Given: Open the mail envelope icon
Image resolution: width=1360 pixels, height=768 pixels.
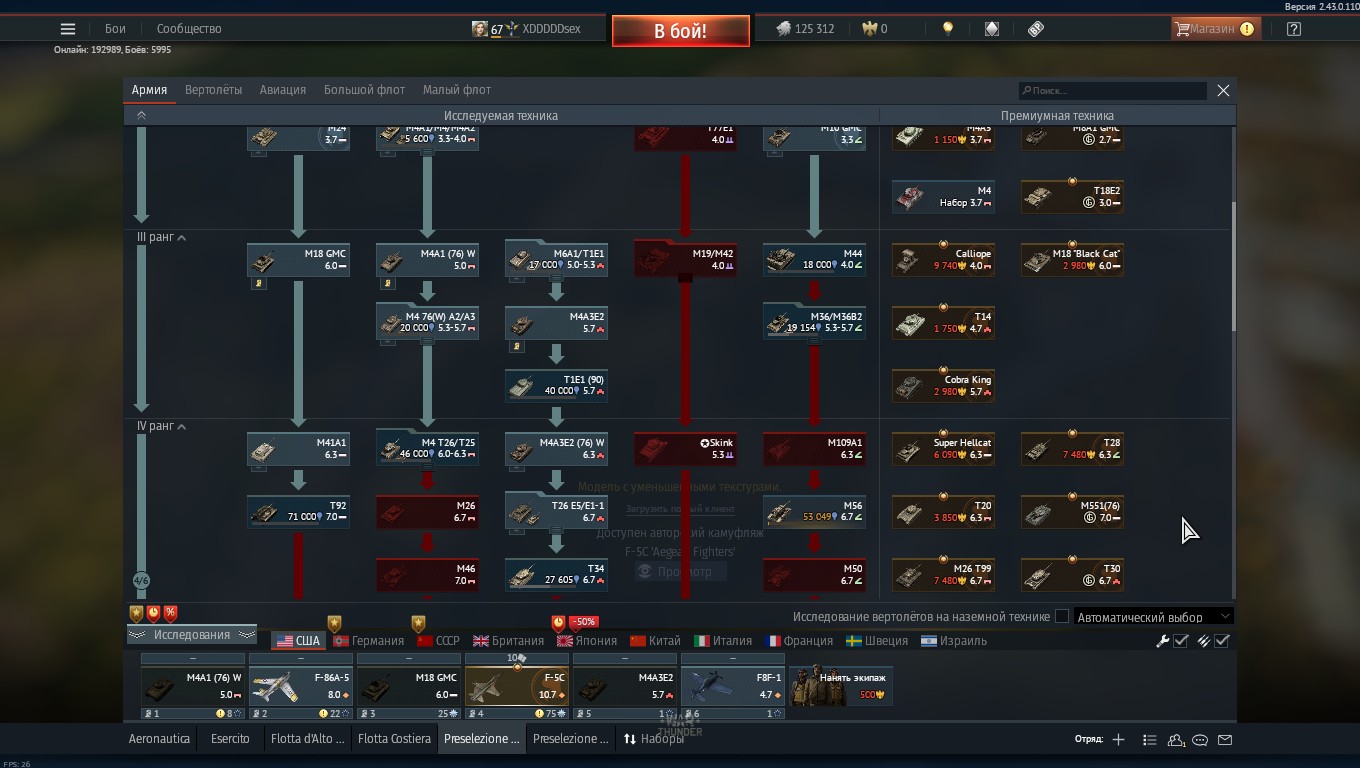Looking at the screenshot, I should 1225,740.
